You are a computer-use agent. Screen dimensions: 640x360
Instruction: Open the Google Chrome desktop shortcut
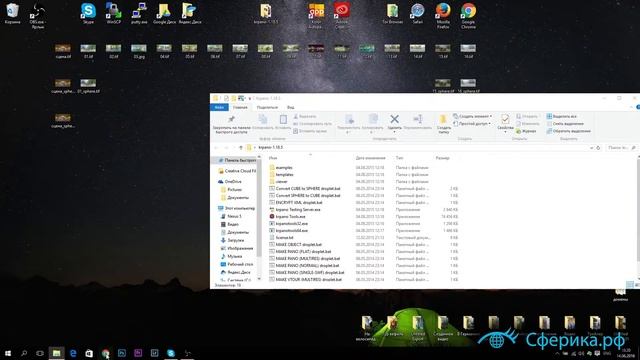point(468,16)
